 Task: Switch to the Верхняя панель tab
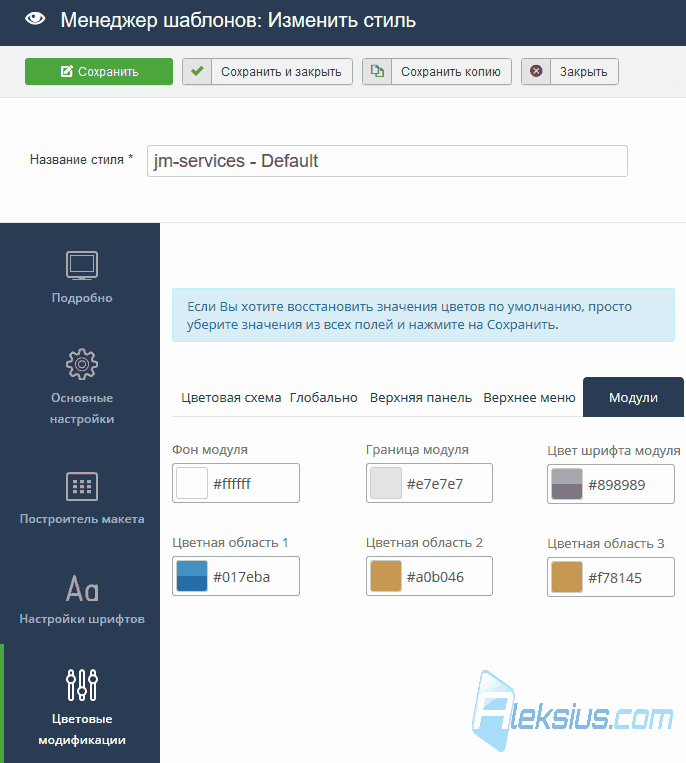[x=421, y=398]
